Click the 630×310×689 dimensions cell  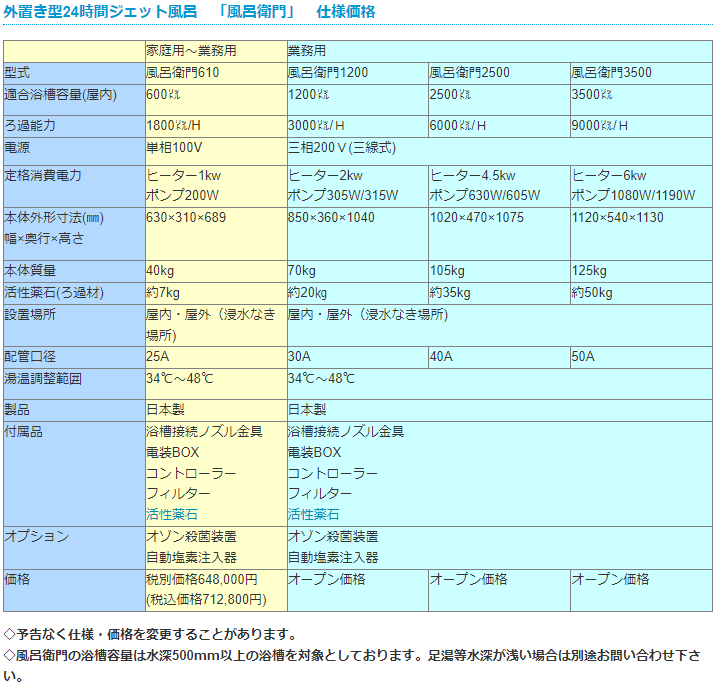coord(216,234)
